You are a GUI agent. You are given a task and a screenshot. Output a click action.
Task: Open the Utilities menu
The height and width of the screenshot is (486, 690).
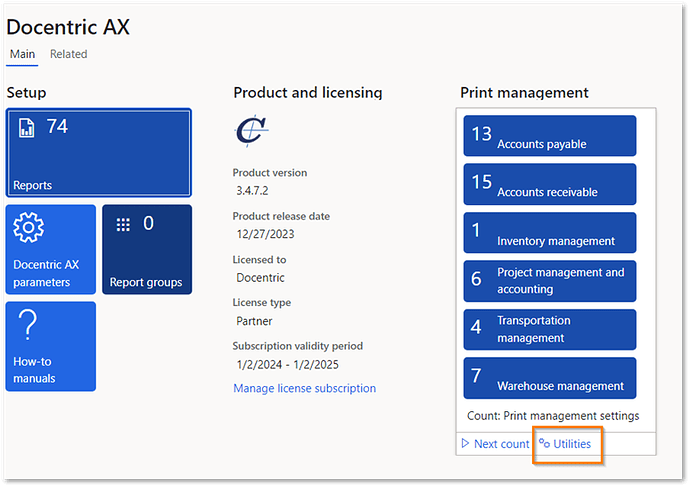pos(565,444)
